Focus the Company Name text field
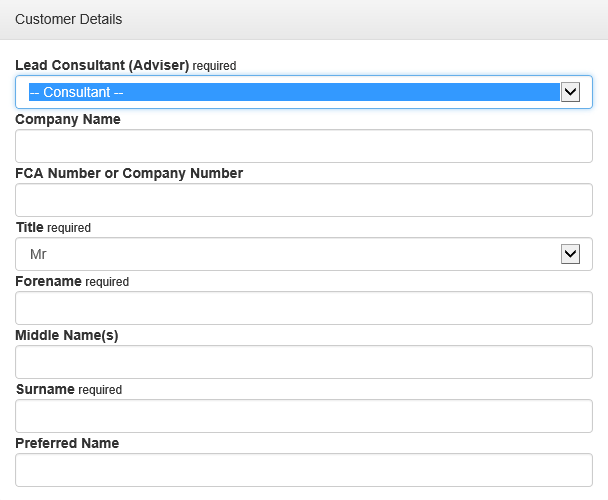The height and width of the screenshot is (500, 608). click(x=303, y=146)
